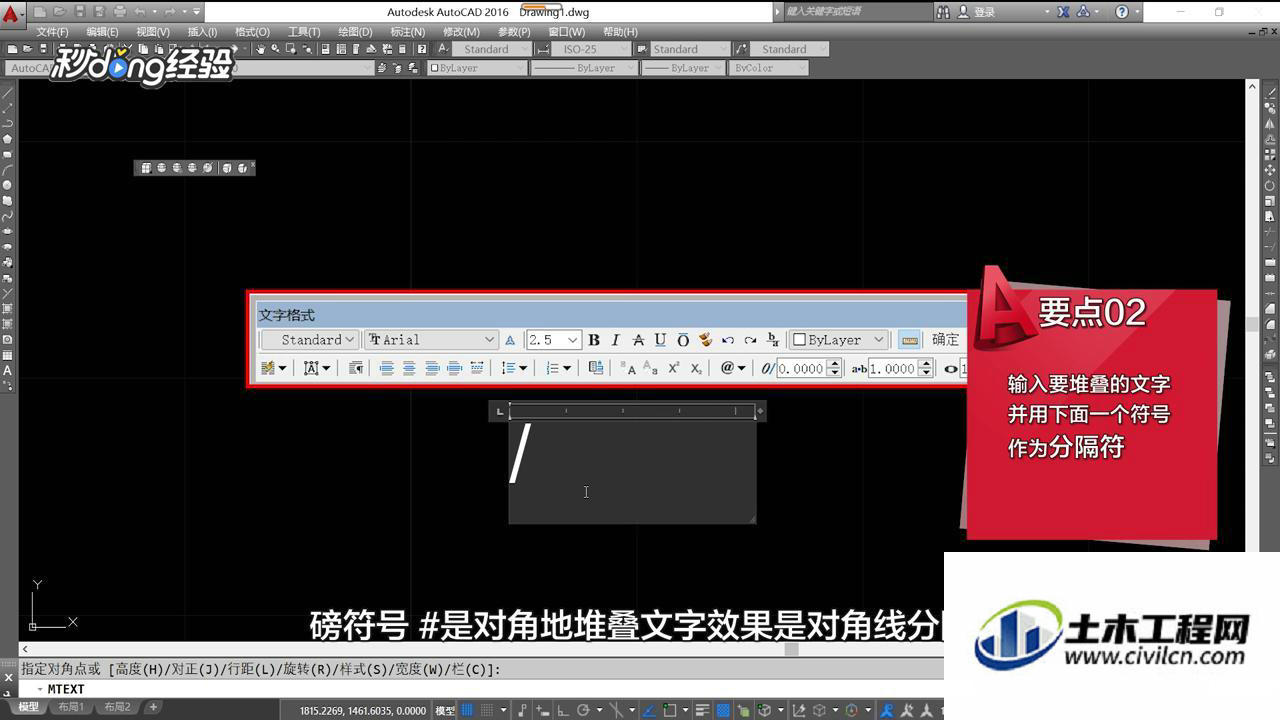The width and height of the screenshot is (1280, 720).
Task: Center the text alignment
Action: [409, 368]
